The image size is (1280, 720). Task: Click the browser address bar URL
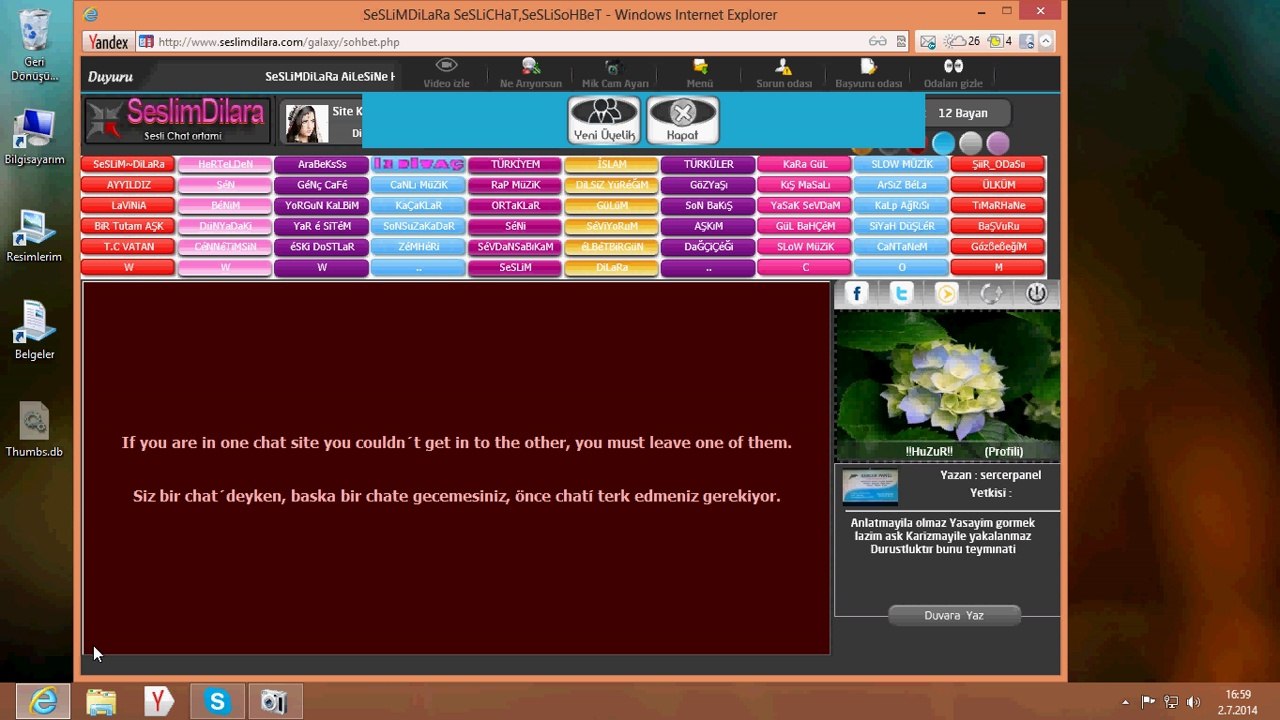(279, 42)
